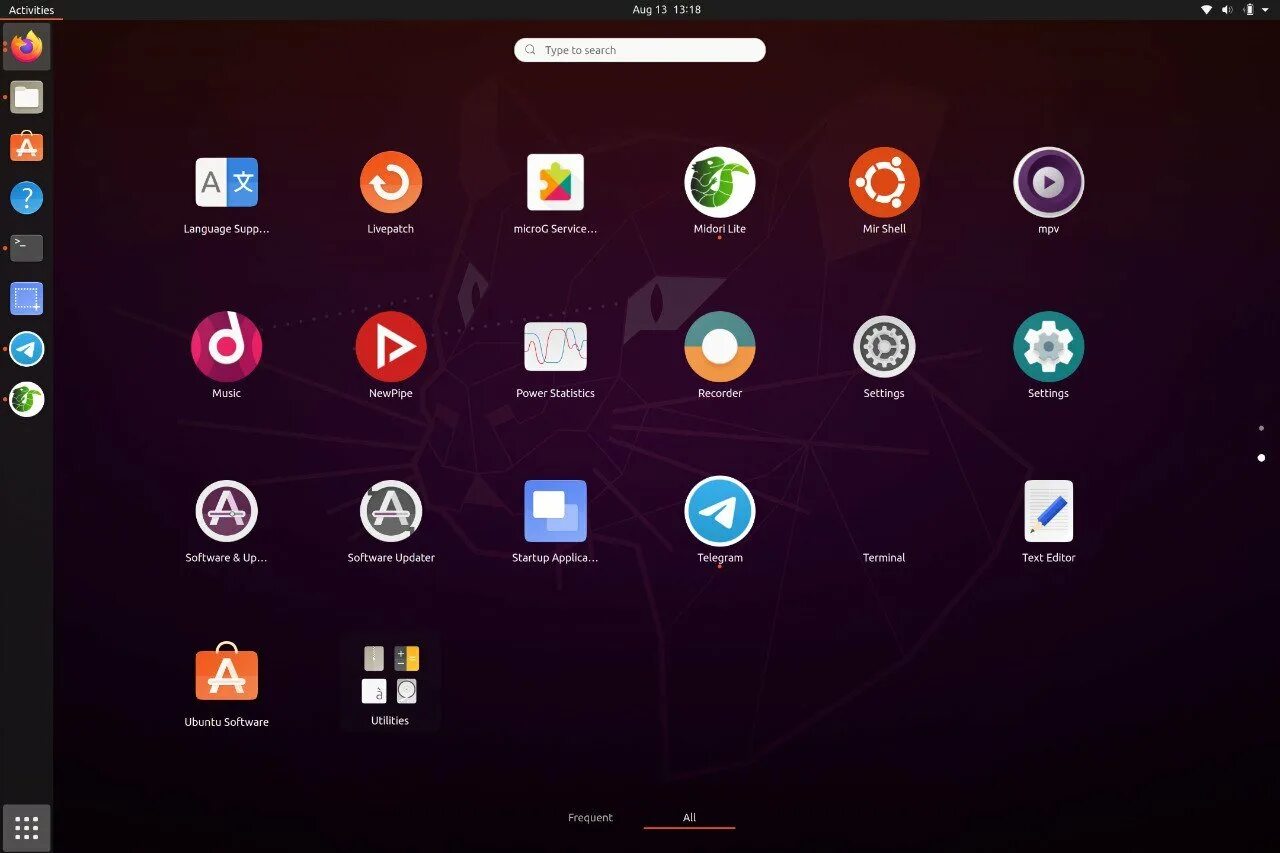Open Ubuntu Software
1280x853 pixels.
[x=226, y=675]
